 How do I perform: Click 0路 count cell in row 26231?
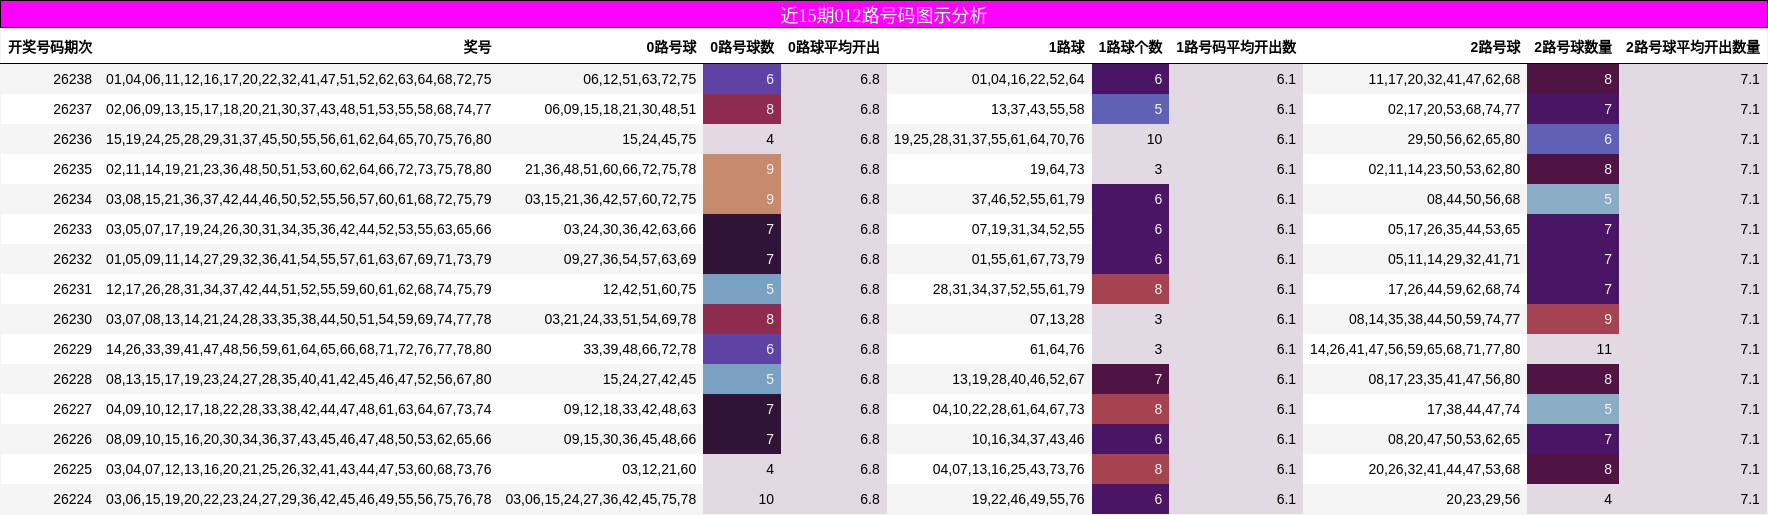pos(742,289)
